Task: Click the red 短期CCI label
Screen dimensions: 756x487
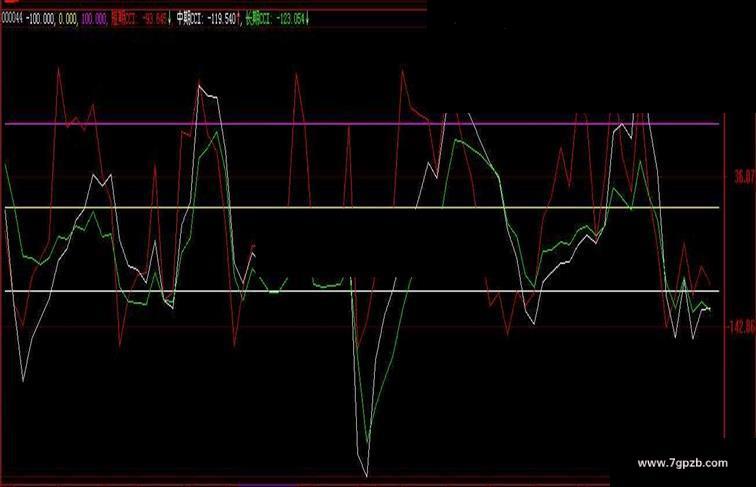Action: point(125,19)
